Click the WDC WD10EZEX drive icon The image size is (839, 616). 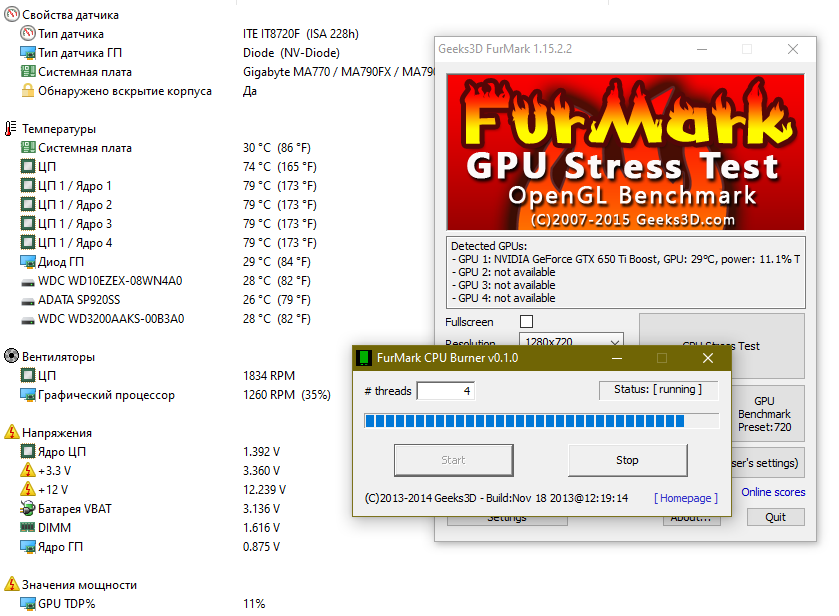[28, 282]
